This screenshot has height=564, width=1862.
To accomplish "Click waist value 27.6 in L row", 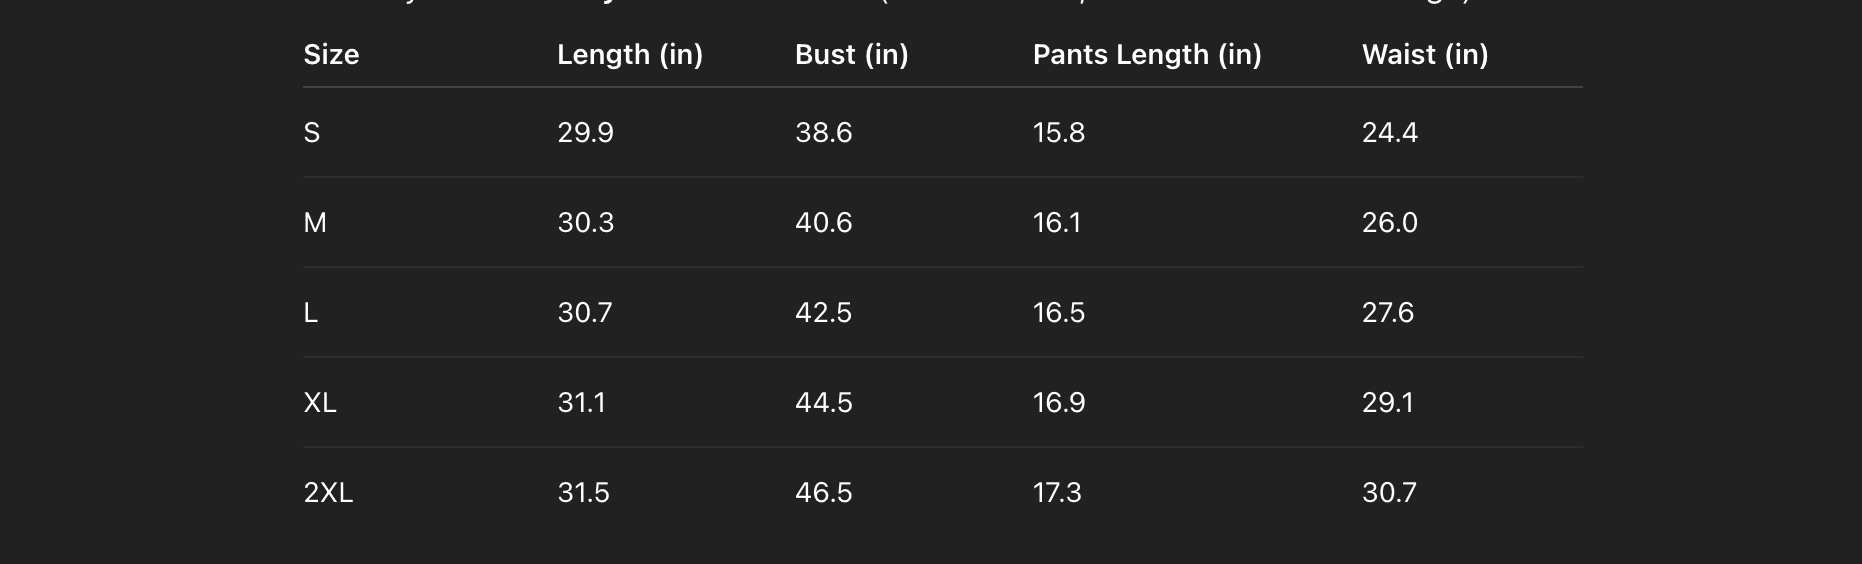I will point(1388,313).
